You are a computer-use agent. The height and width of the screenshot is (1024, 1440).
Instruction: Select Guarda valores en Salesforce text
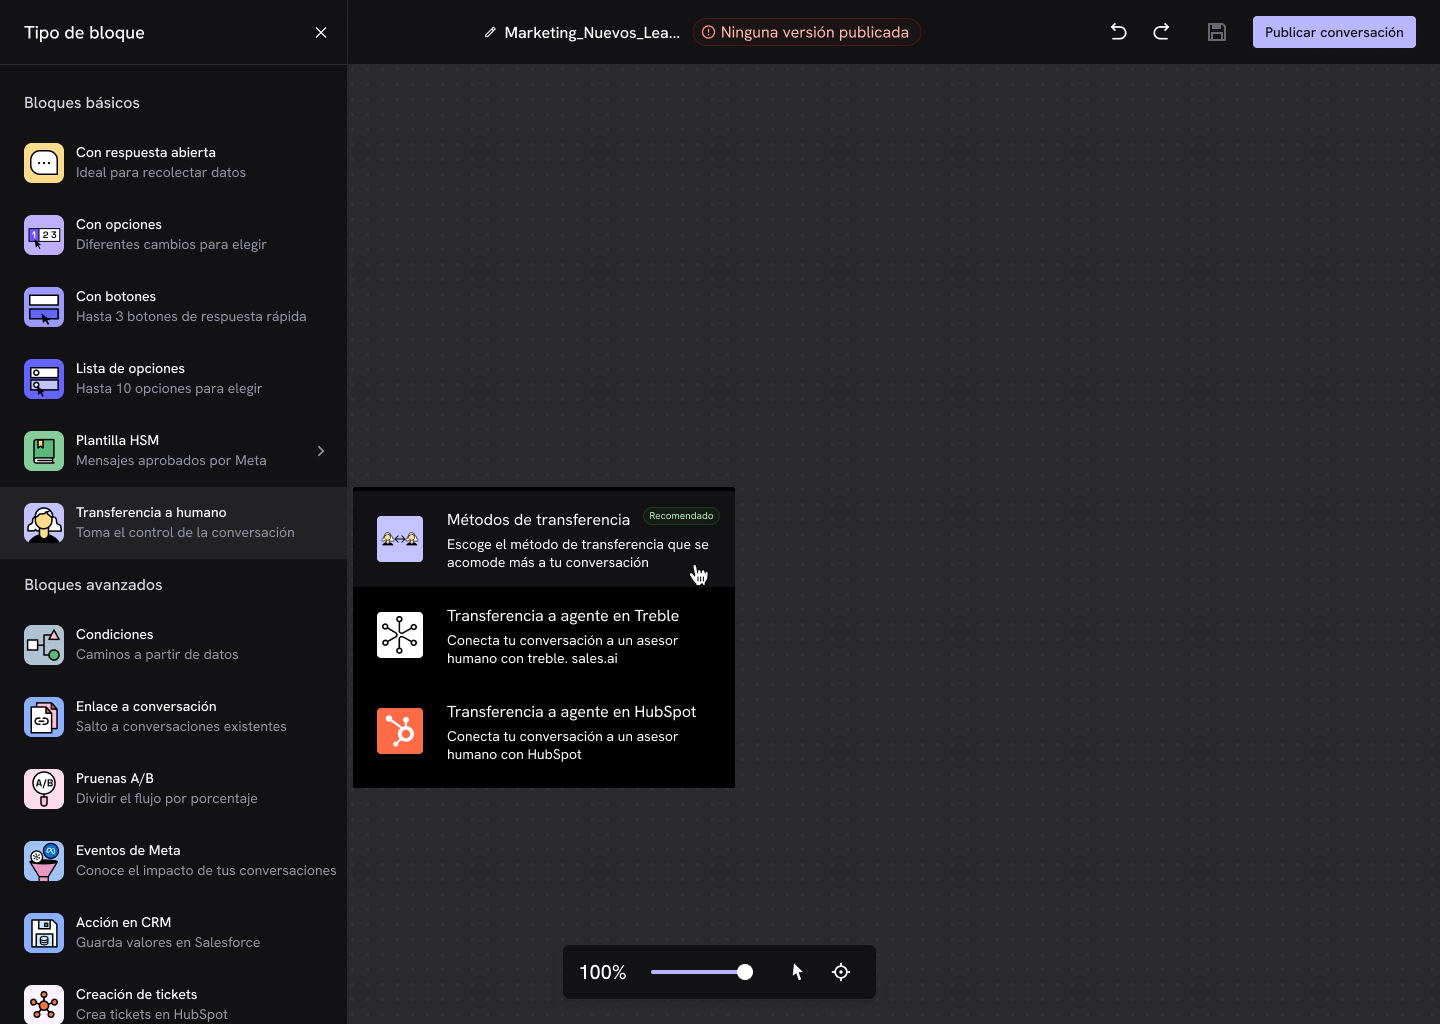click(x=168, y=943)
